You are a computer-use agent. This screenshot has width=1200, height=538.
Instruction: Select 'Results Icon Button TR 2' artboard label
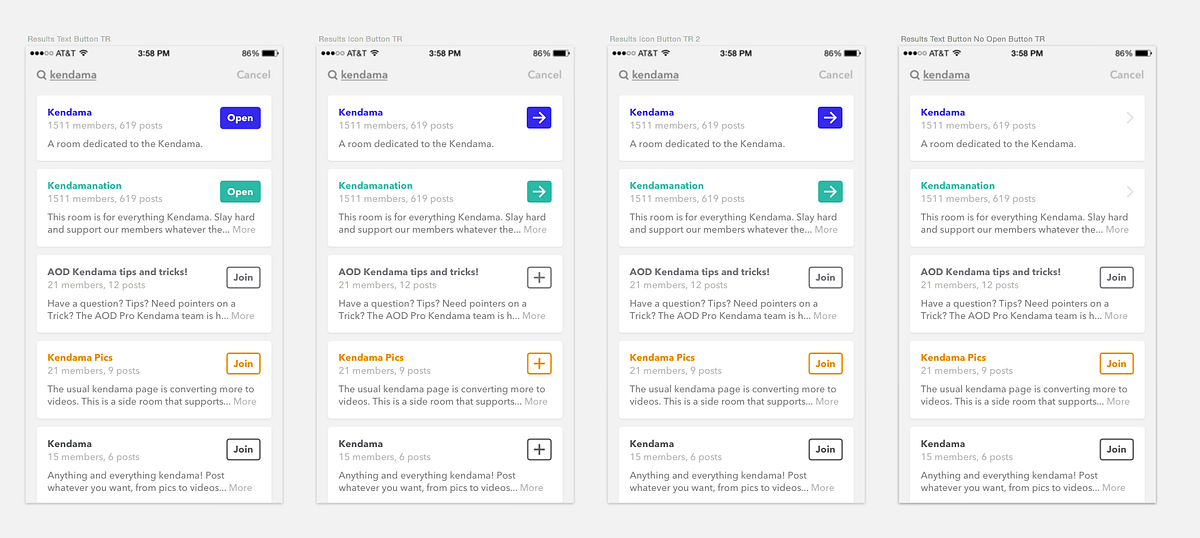click(x=655, y=39)
